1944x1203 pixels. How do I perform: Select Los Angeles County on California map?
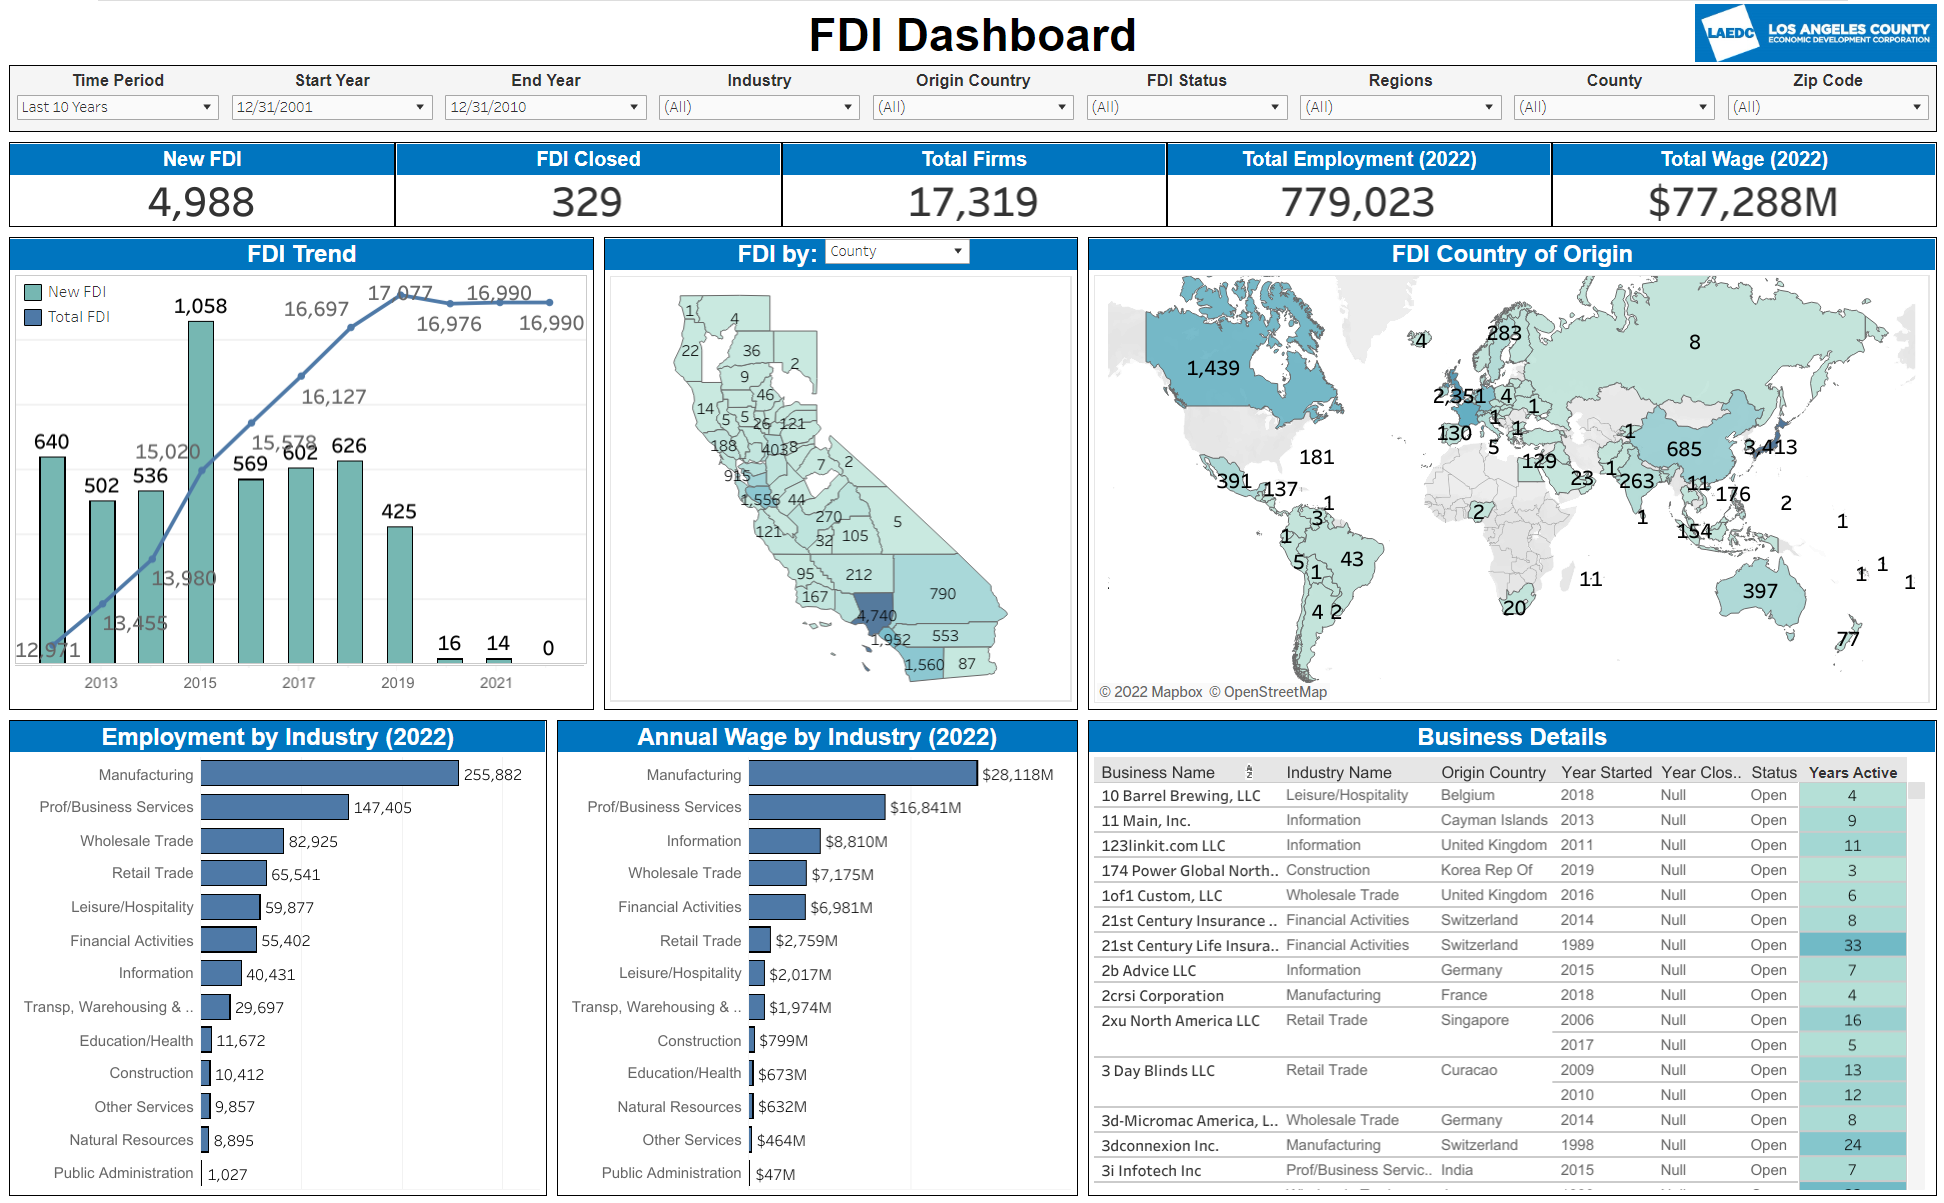point(877,605)
